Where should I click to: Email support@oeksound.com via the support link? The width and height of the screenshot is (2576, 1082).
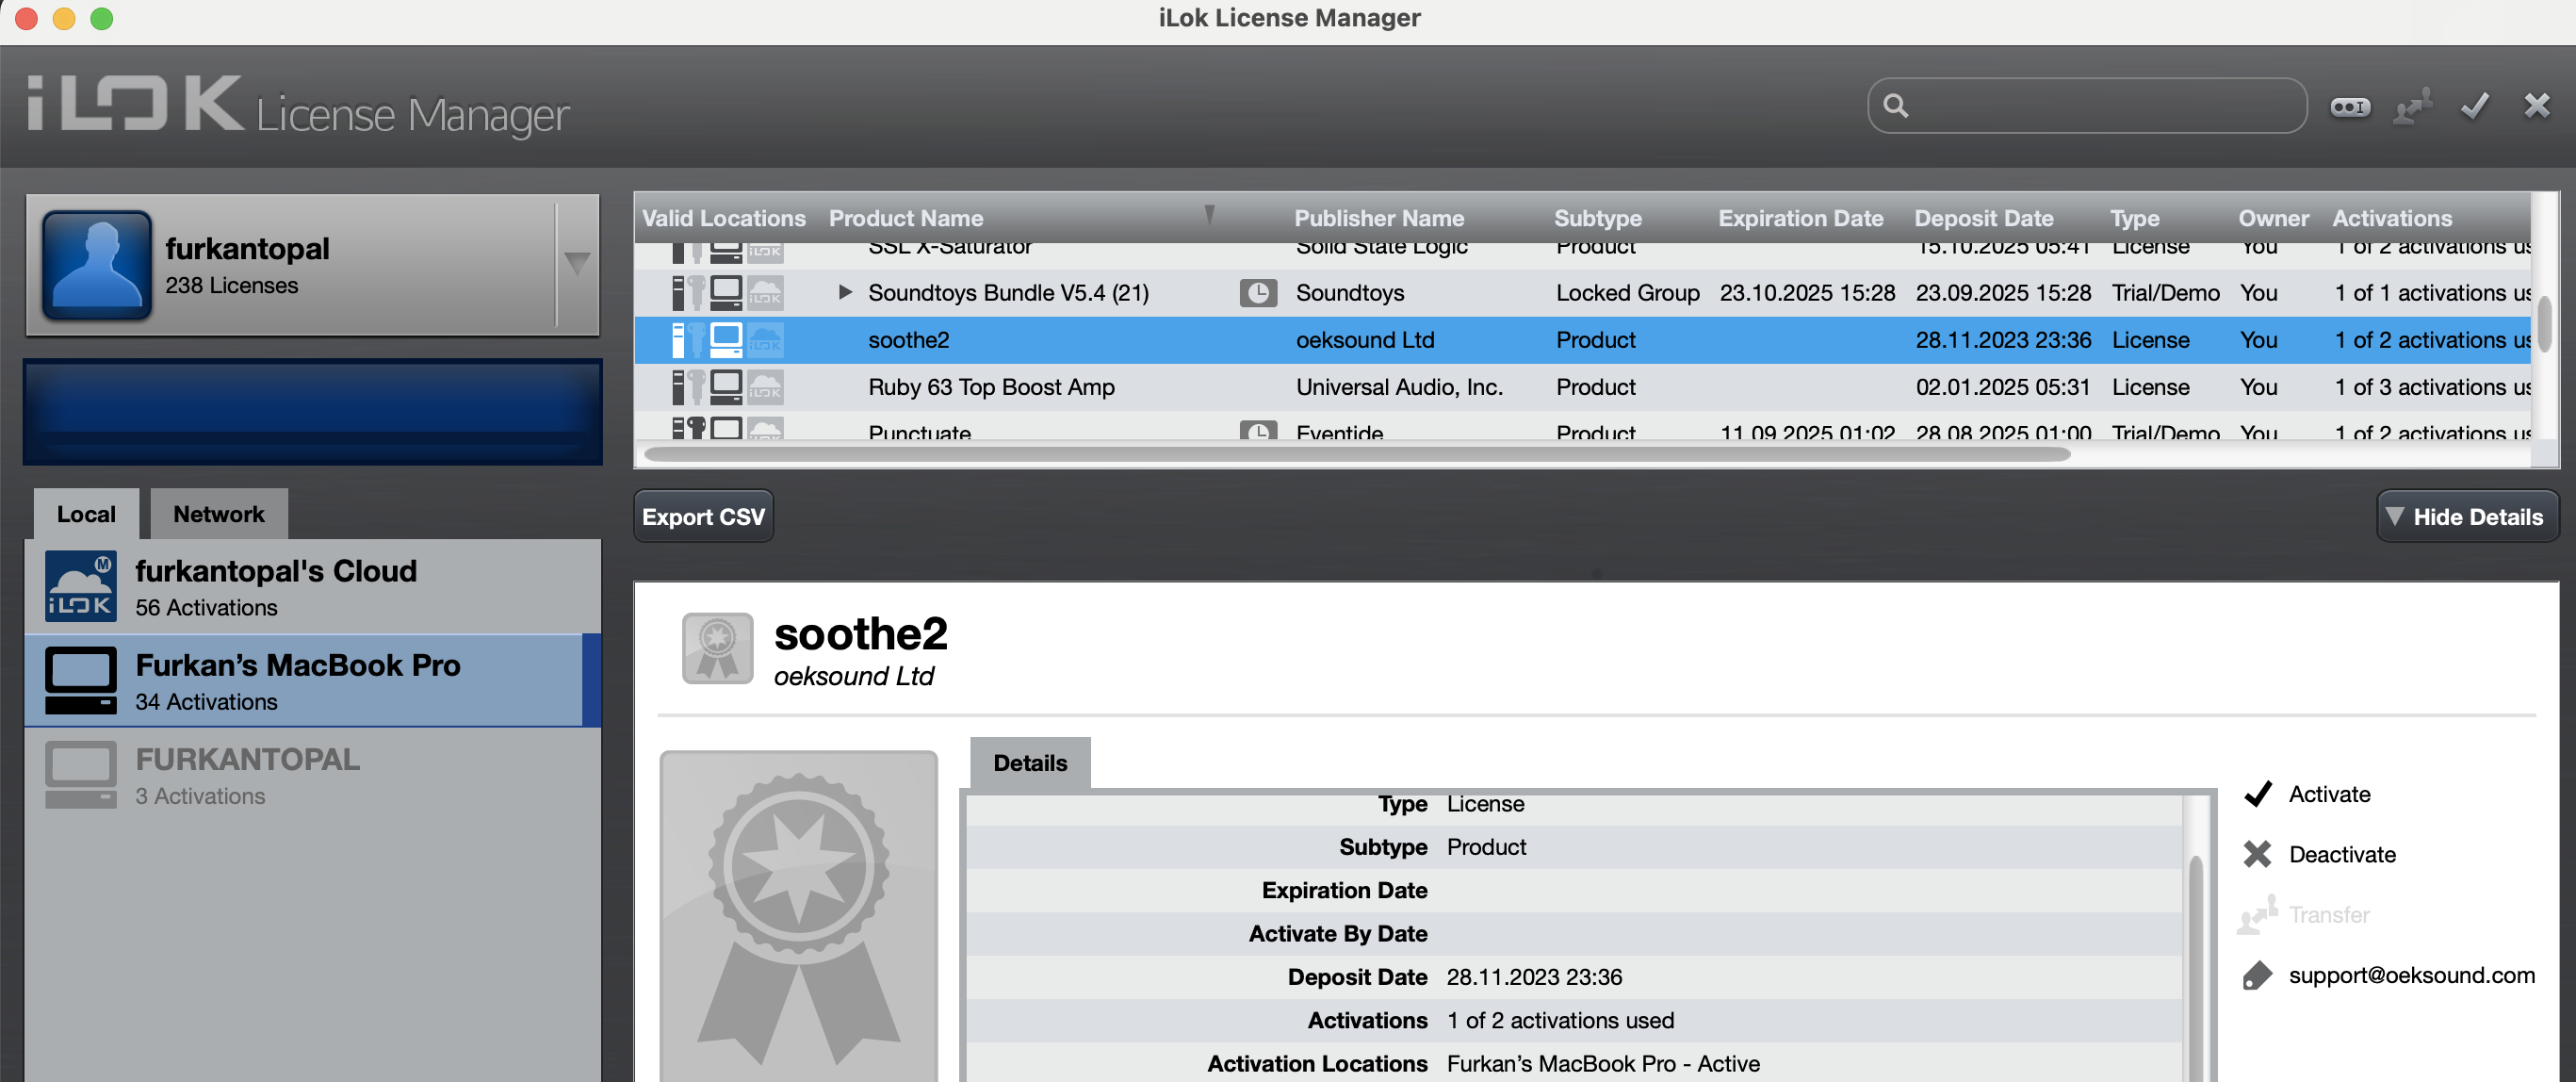pyautogui.click(x=2411, y=975)
